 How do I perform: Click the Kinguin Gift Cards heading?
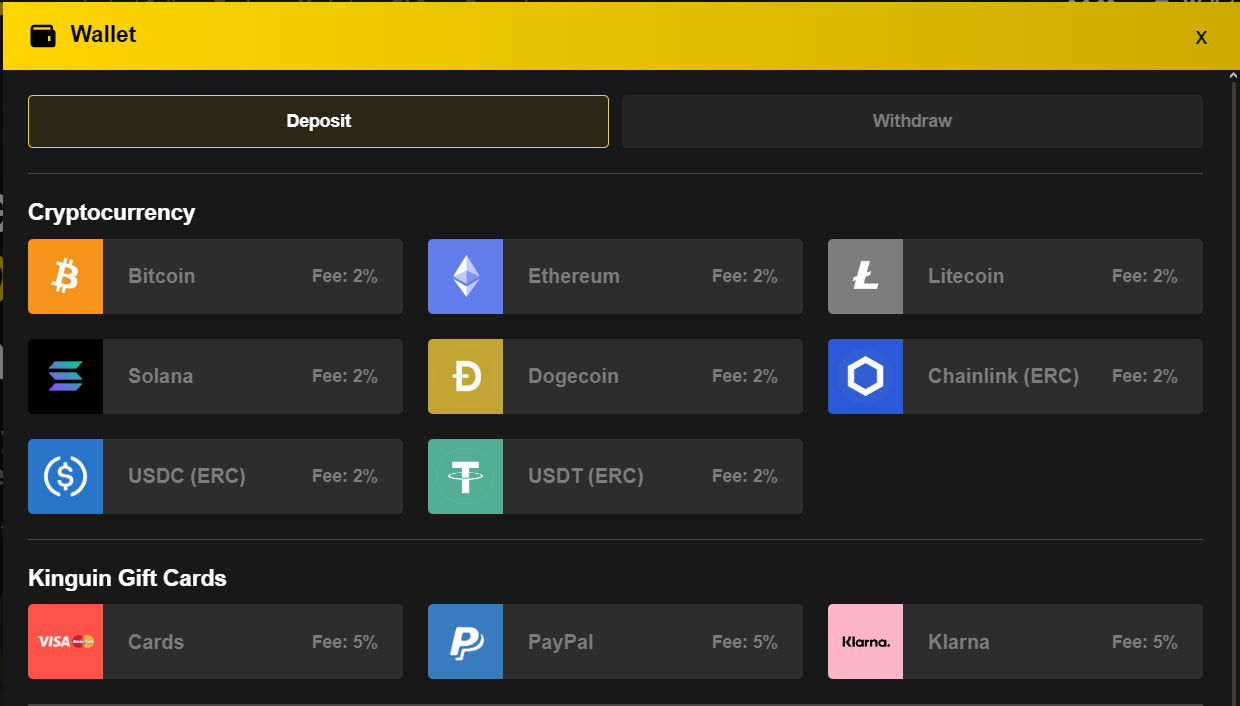pos(127,578)
